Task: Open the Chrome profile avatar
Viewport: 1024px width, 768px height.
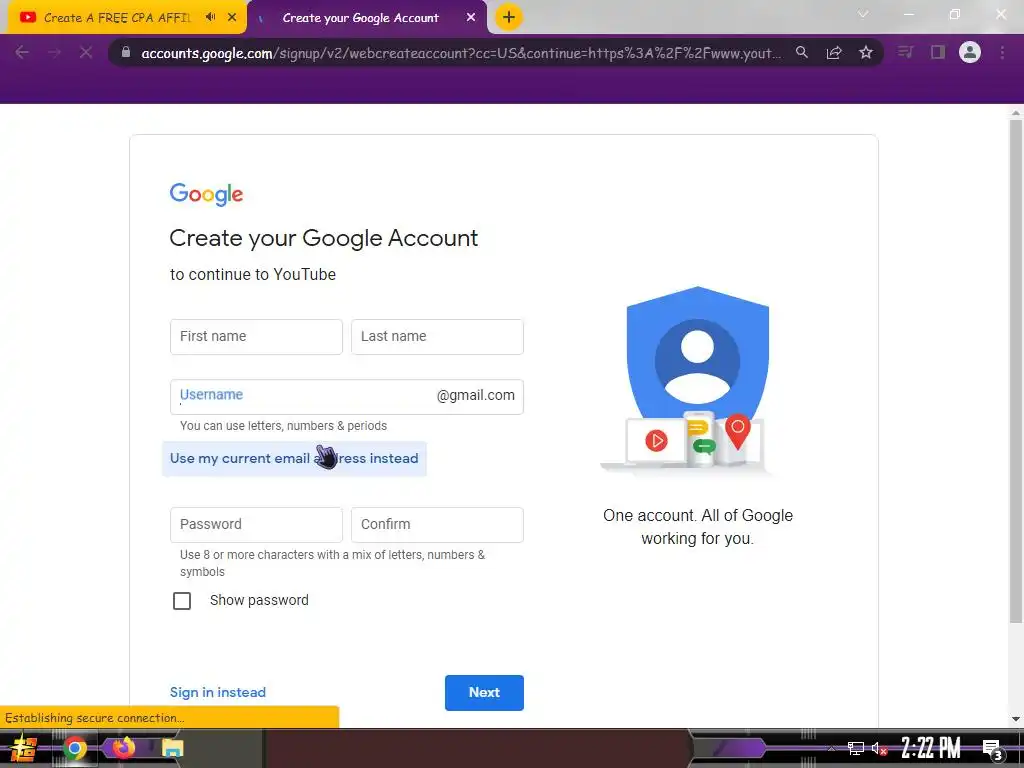Action: [x=970, y=52]
